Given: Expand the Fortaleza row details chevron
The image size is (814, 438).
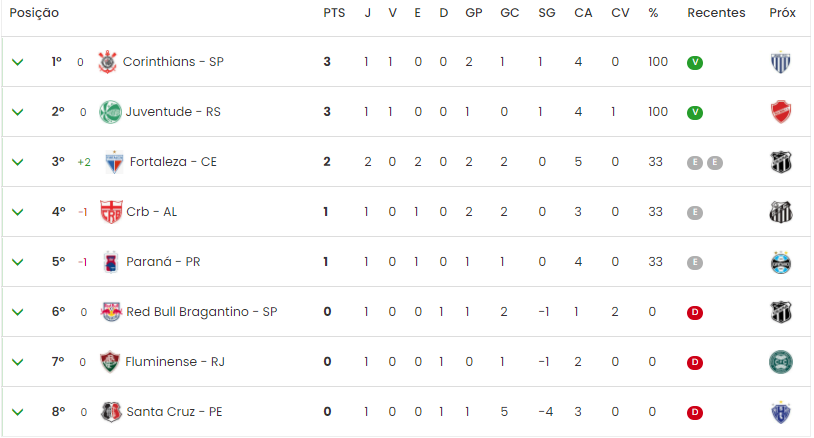Looking at the screenshot, I should click(x=18, y=162).
